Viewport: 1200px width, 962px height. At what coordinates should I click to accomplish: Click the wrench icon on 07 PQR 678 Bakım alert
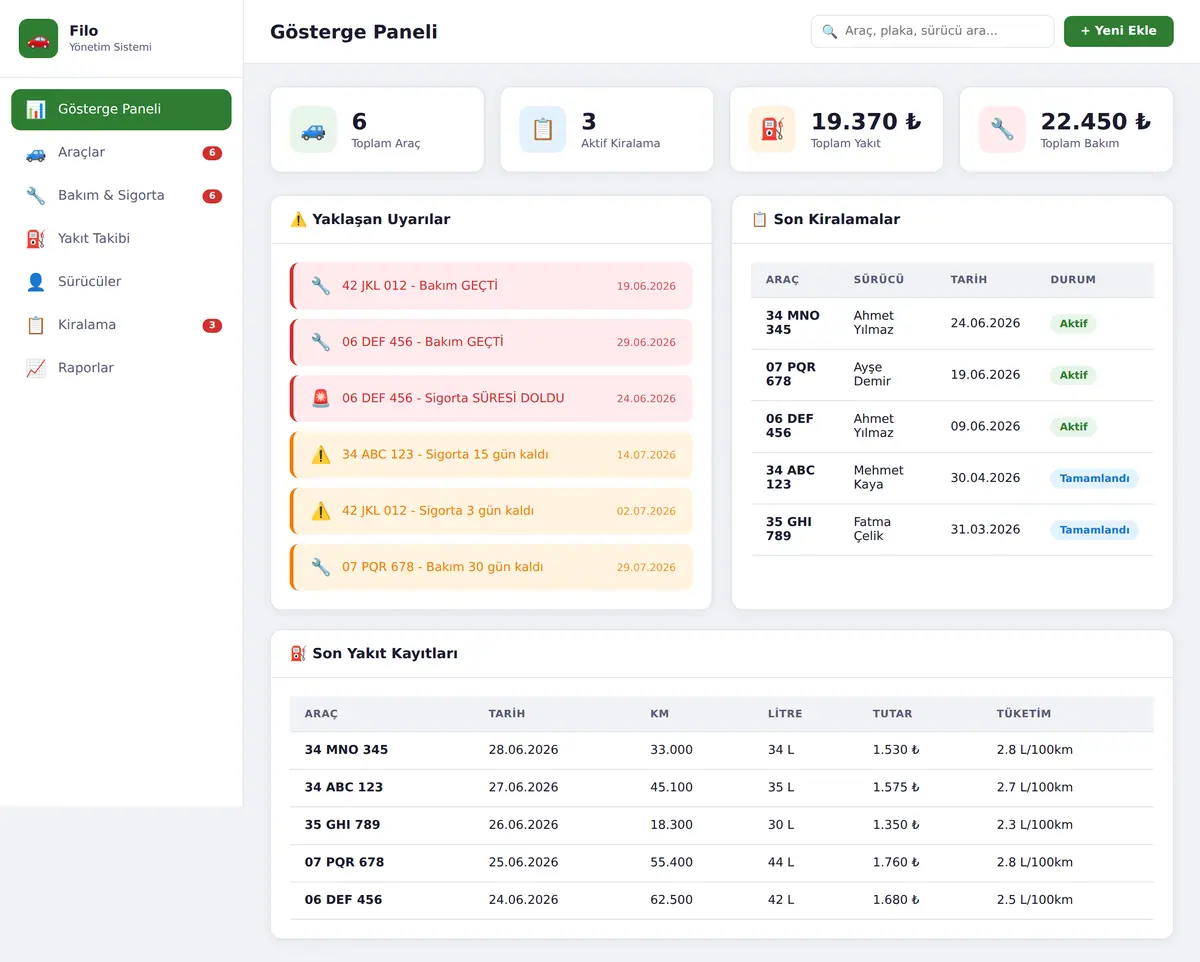click(321, 567)
